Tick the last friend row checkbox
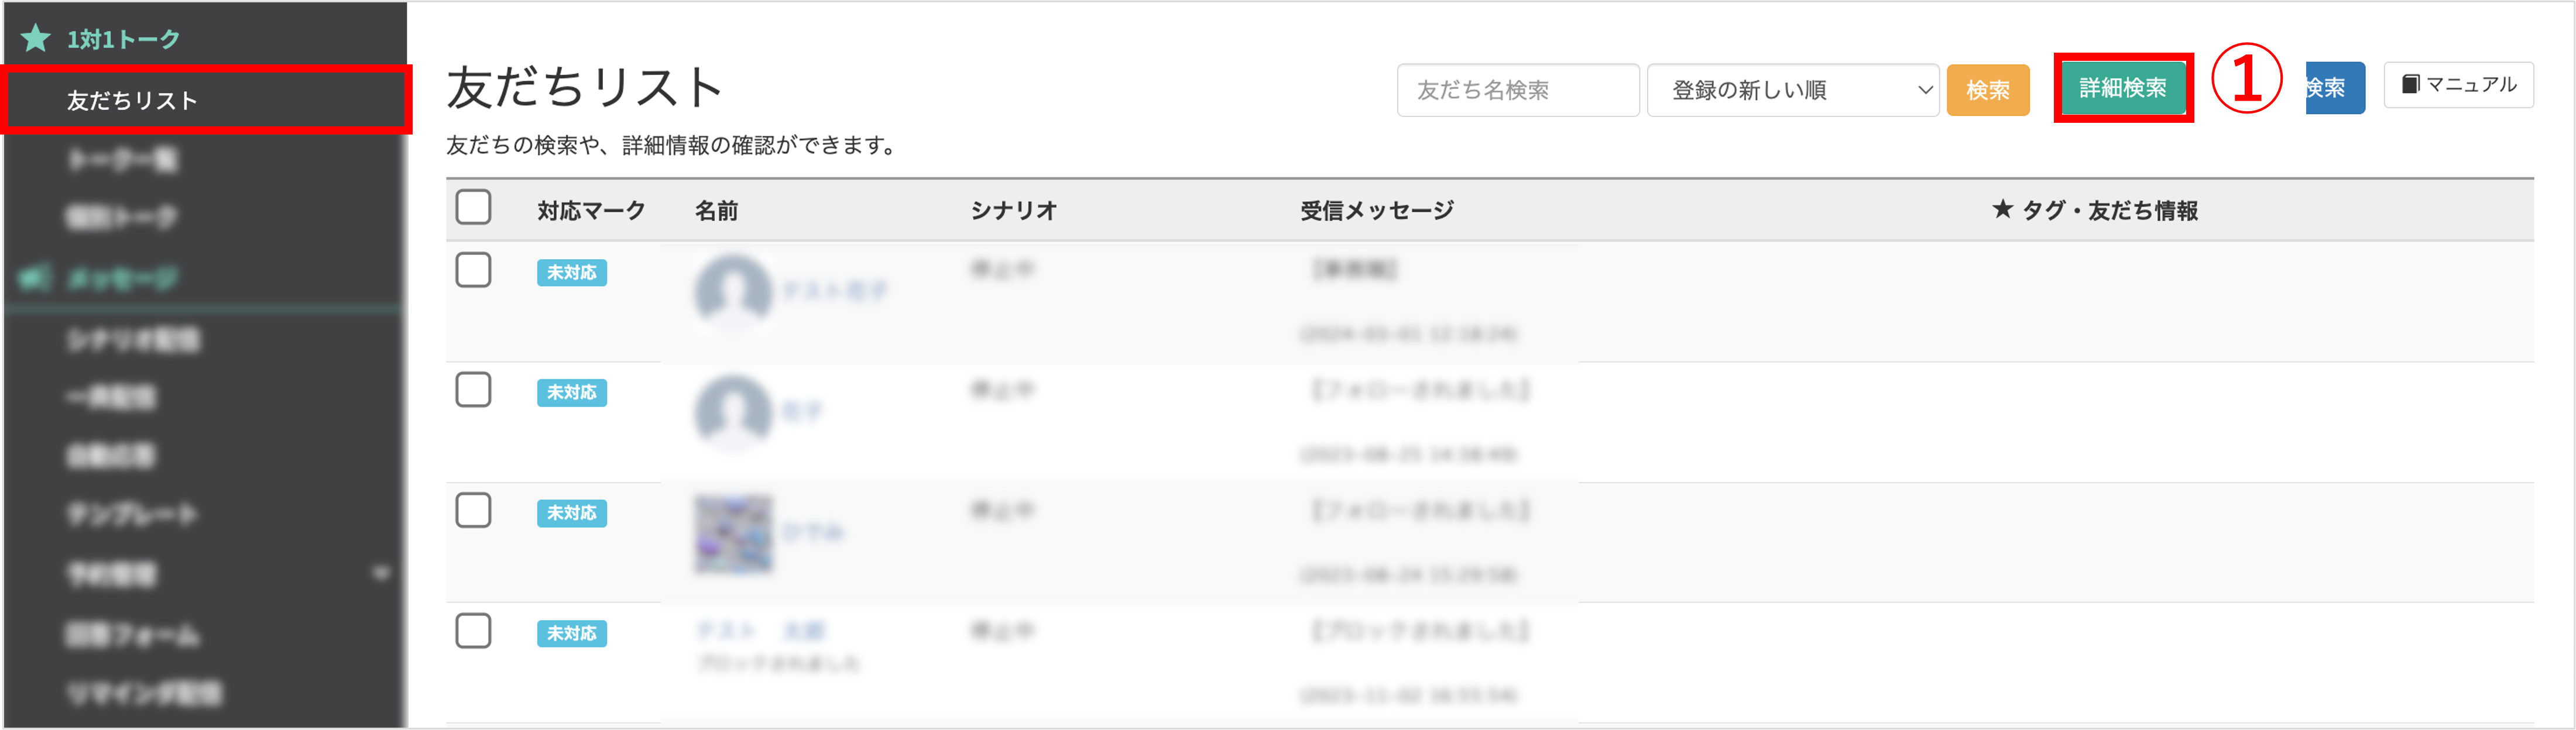The height and width of the screenshot is (730, 2576). coord(473,631)
